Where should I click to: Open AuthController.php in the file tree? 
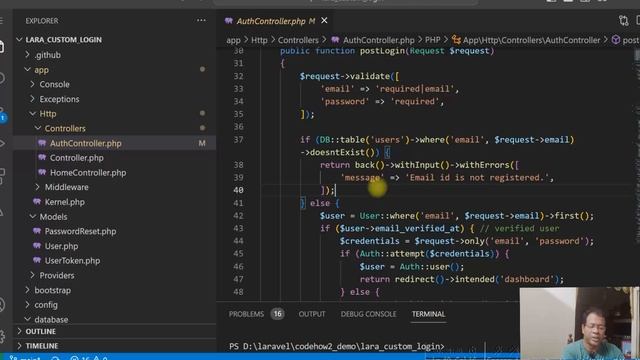coord(86,143)
